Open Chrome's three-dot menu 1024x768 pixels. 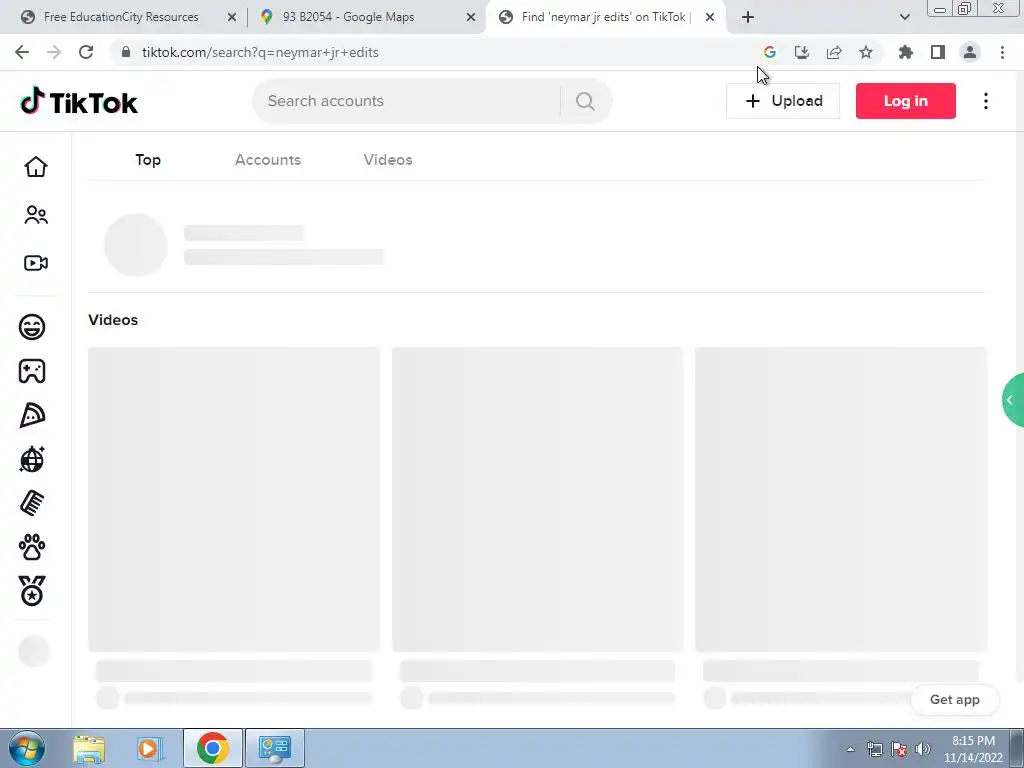(1002, 52)
